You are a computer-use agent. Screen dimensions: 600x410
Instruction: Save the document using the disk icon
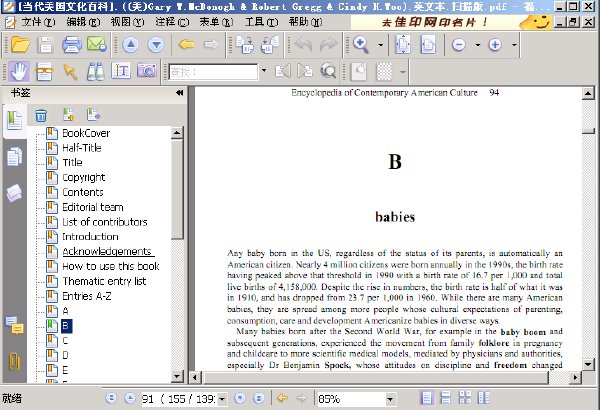point(45,45)
